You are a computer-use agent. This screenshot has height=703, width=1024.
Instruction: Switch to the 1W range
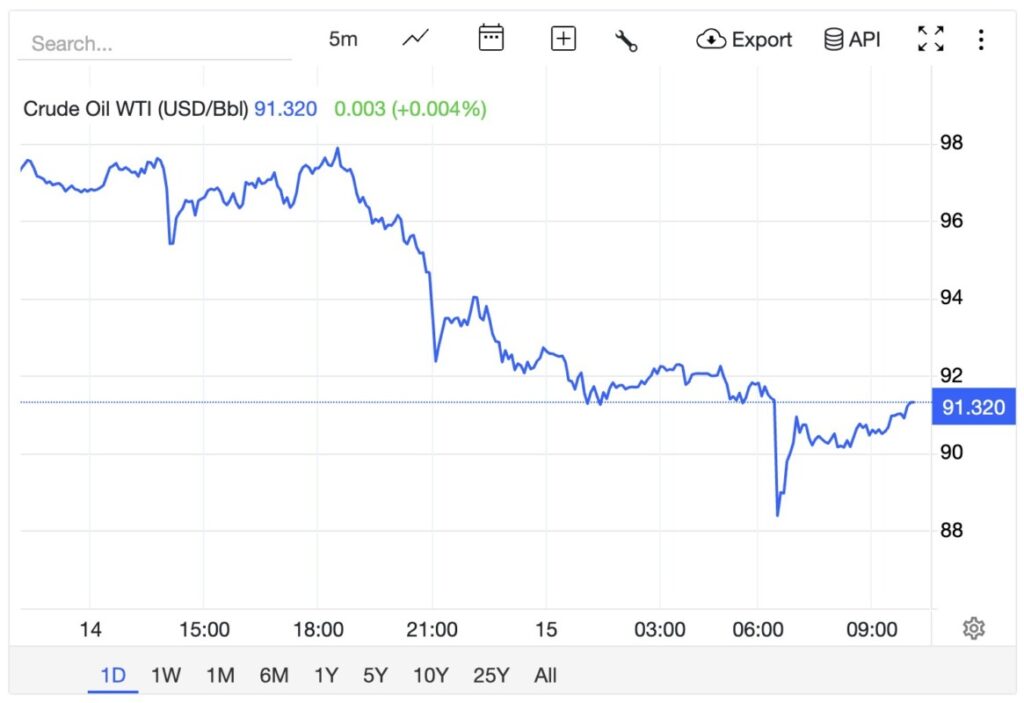point(166,675)
